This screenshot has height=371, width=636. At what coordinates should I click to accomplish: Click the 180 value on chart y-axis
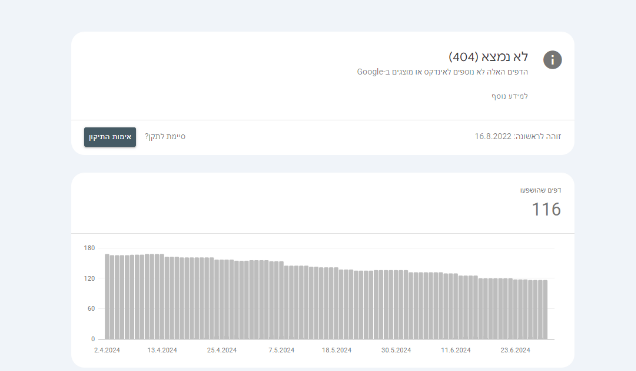pyautogui.click(x=89, y=248)
